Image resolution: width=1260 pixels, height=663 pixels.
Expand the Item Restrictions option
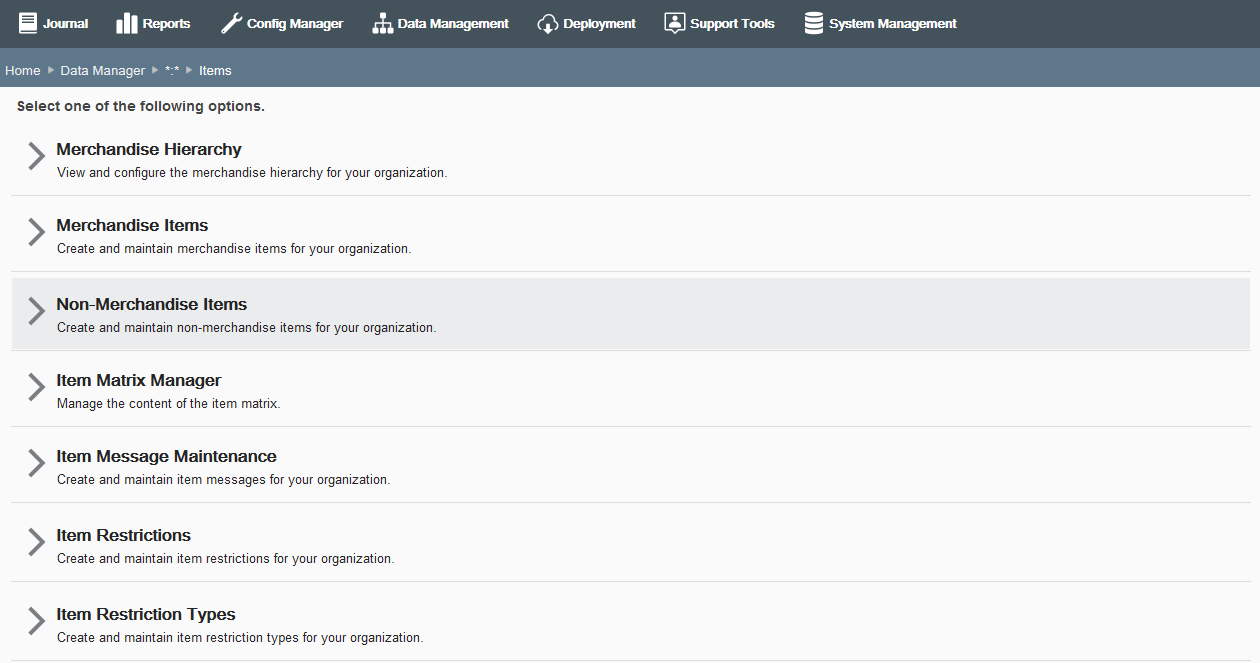coord(36,543)
